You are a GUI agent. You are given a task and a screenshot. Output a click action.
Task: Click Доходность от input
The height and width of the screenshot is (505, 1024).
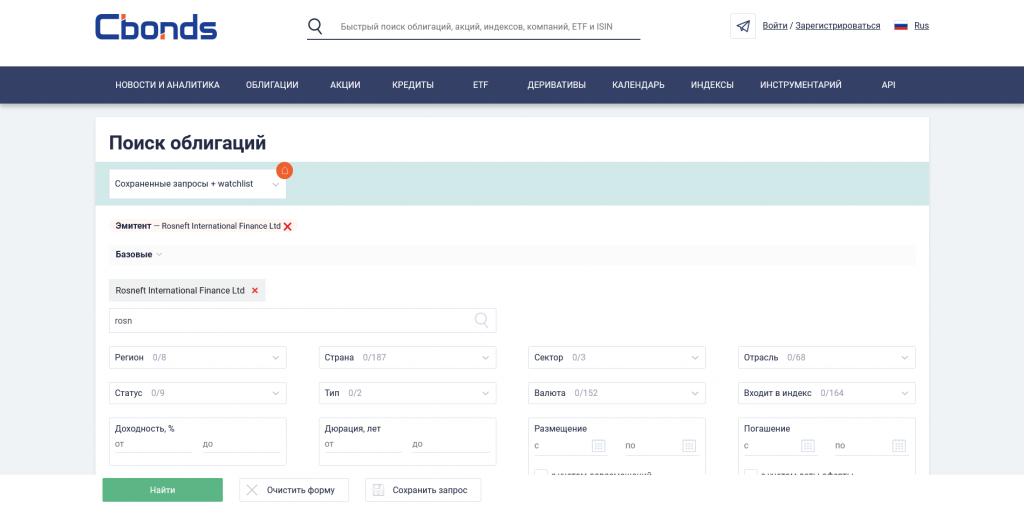tap(153, 445)
